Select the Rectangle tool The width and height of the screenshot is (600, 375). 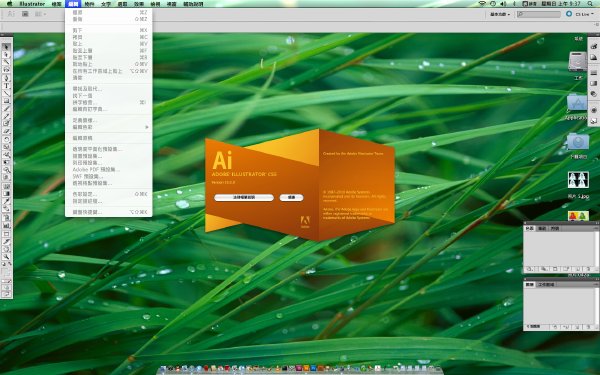(x=6, y=101)
